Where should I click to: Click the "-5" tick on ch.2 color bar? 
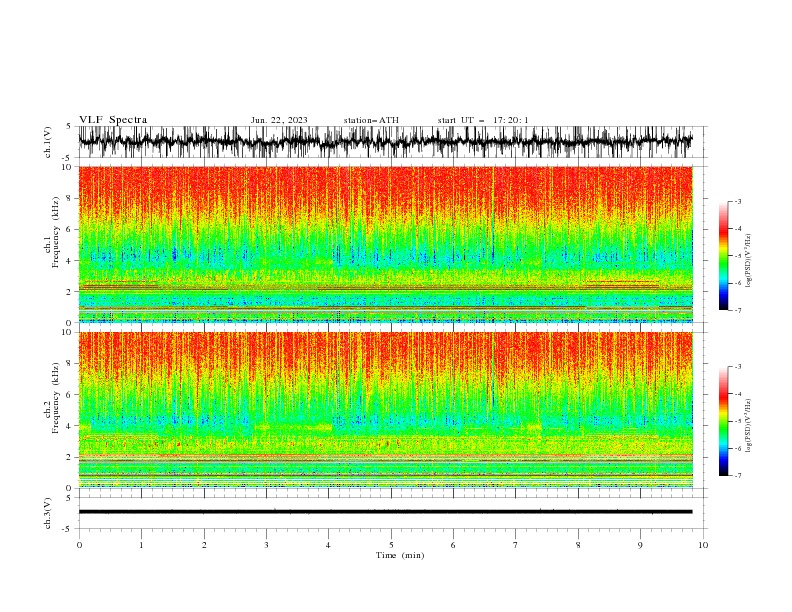click(738, 421)
